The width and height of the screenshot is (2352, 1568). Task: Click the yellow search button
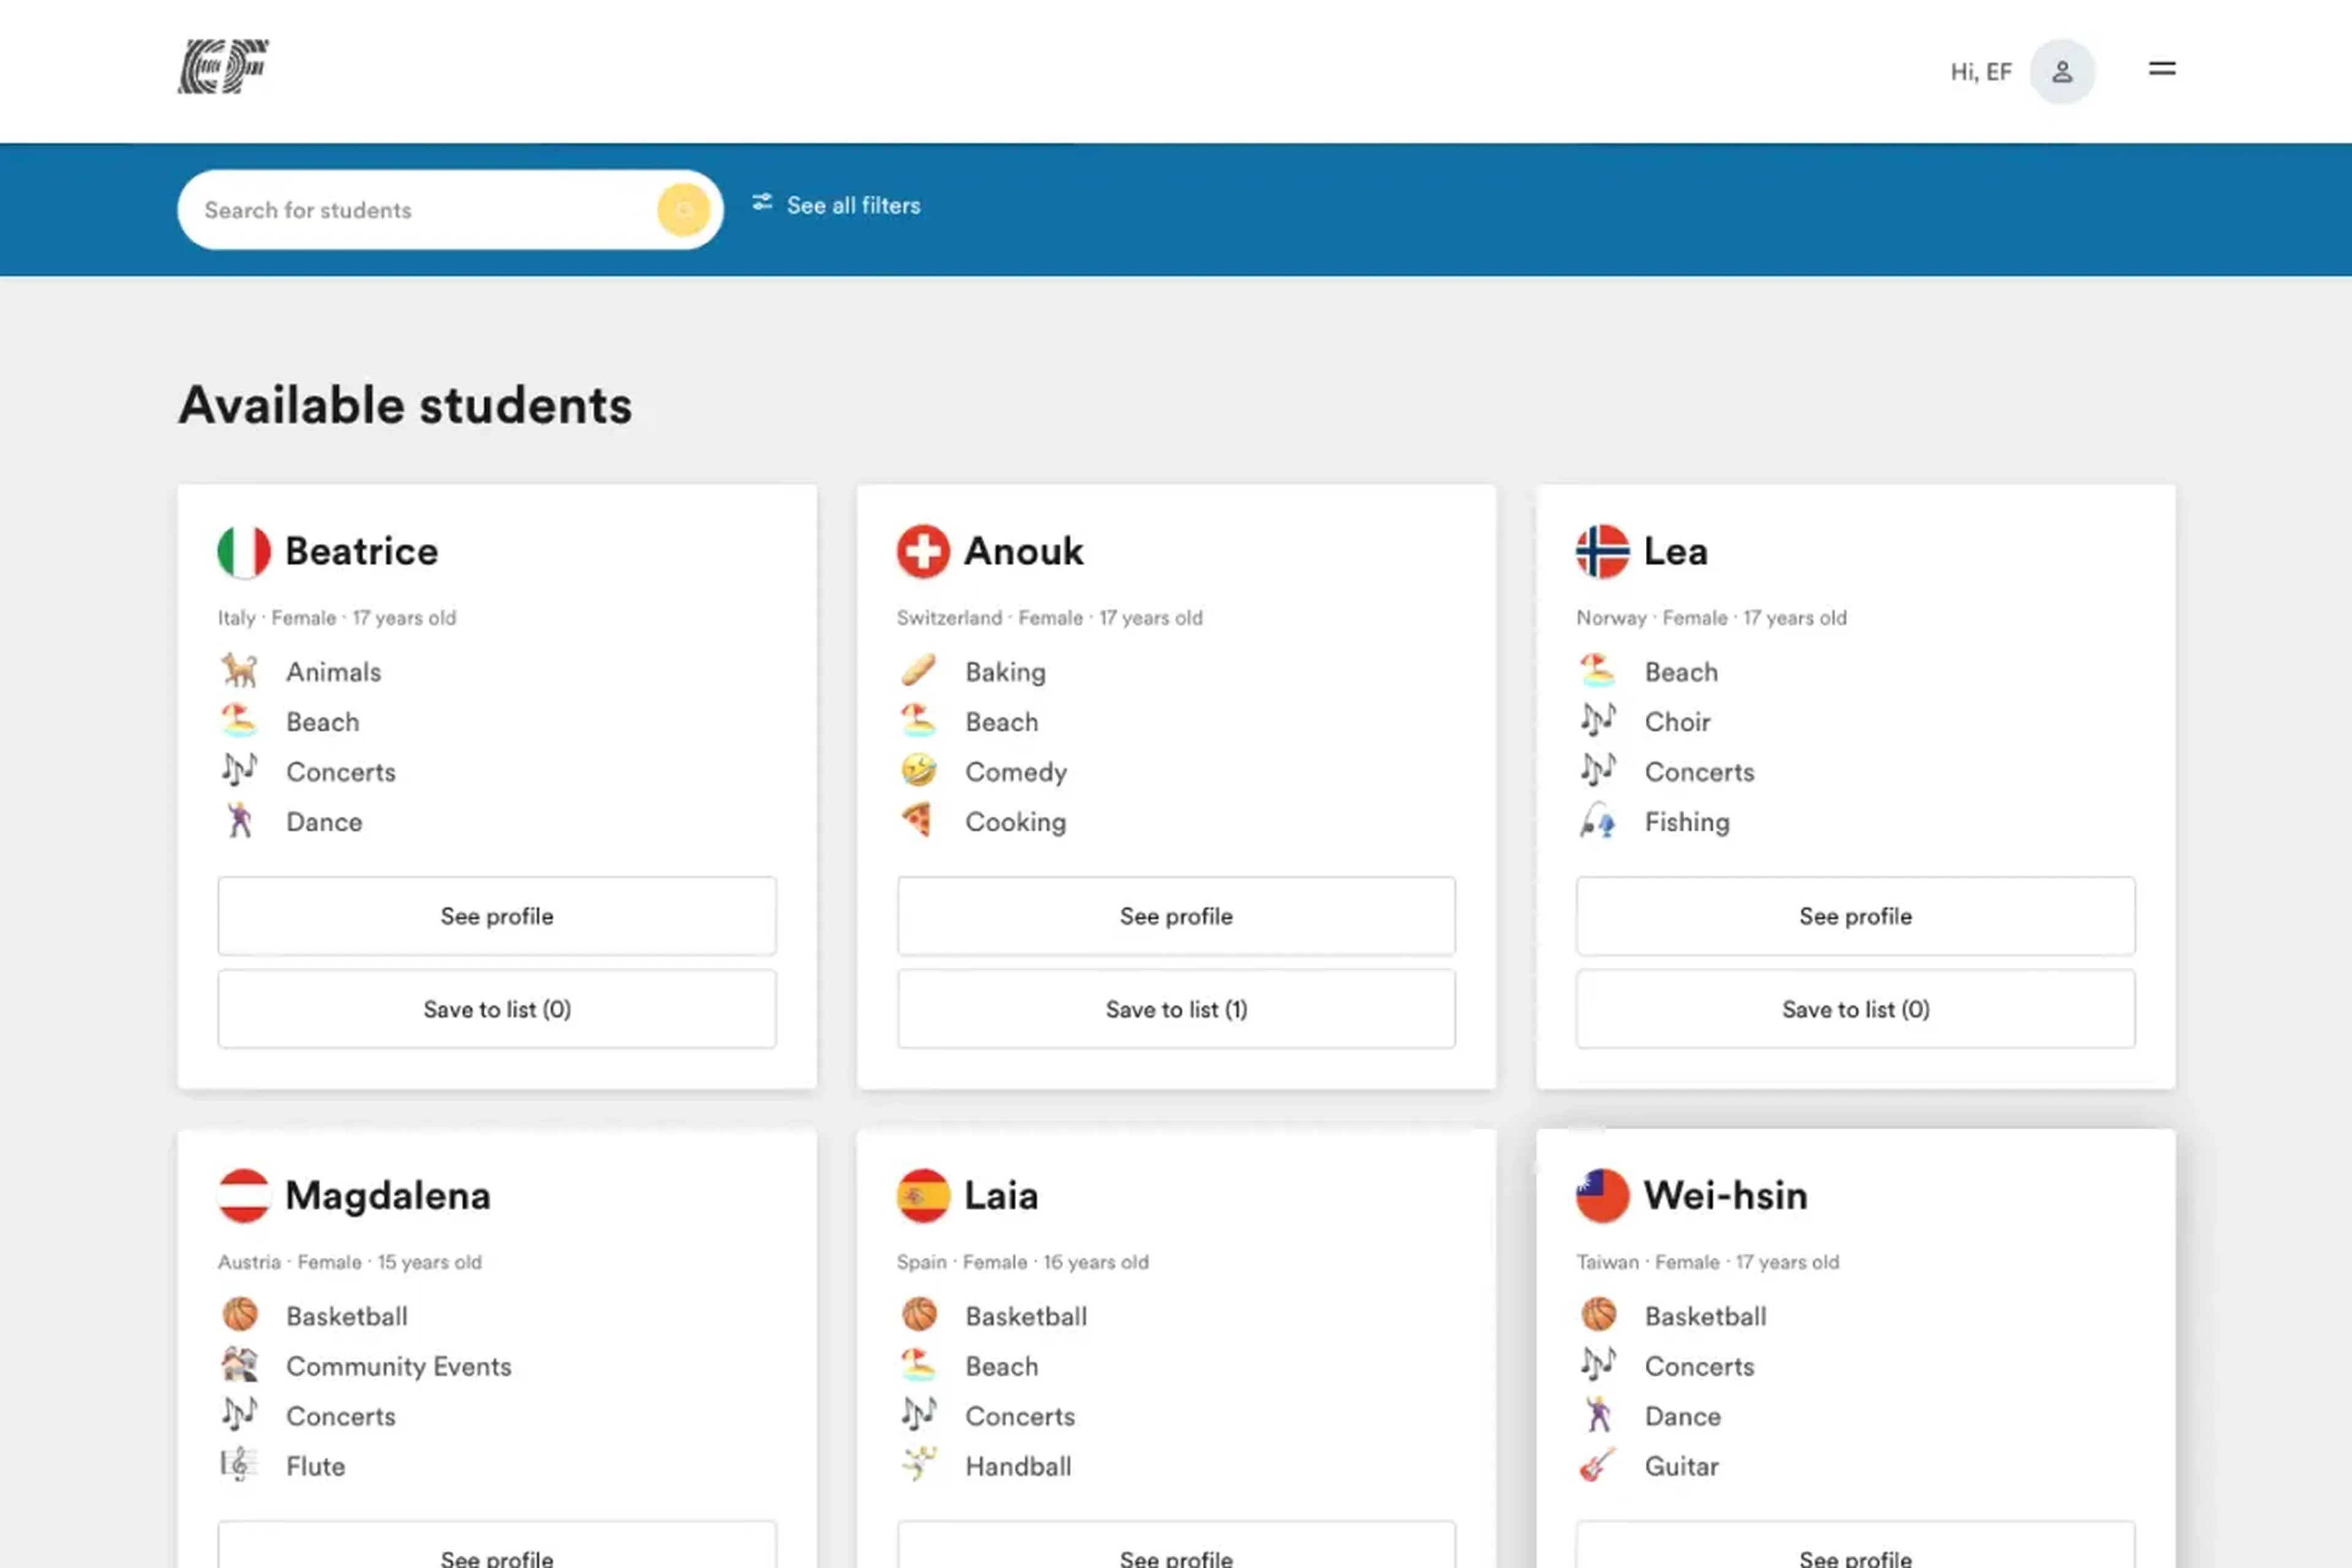point(683,210)
